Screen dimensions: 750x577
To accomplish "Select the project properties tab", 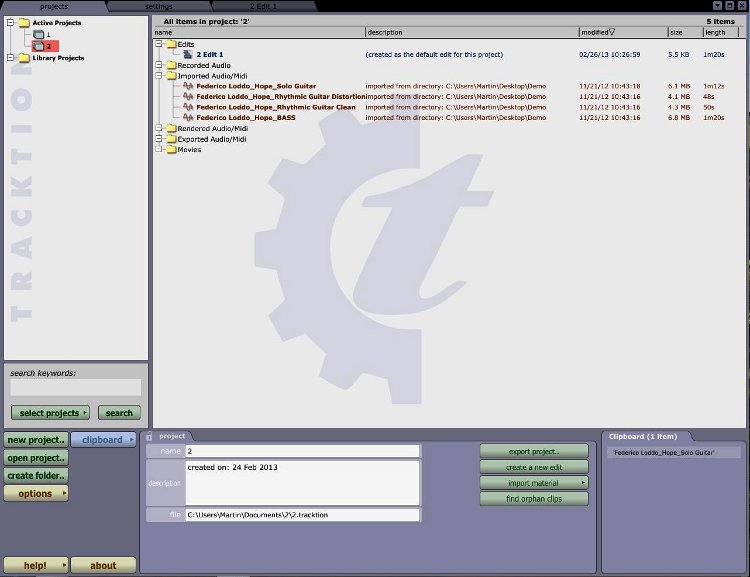I will (x=172, y=436).
